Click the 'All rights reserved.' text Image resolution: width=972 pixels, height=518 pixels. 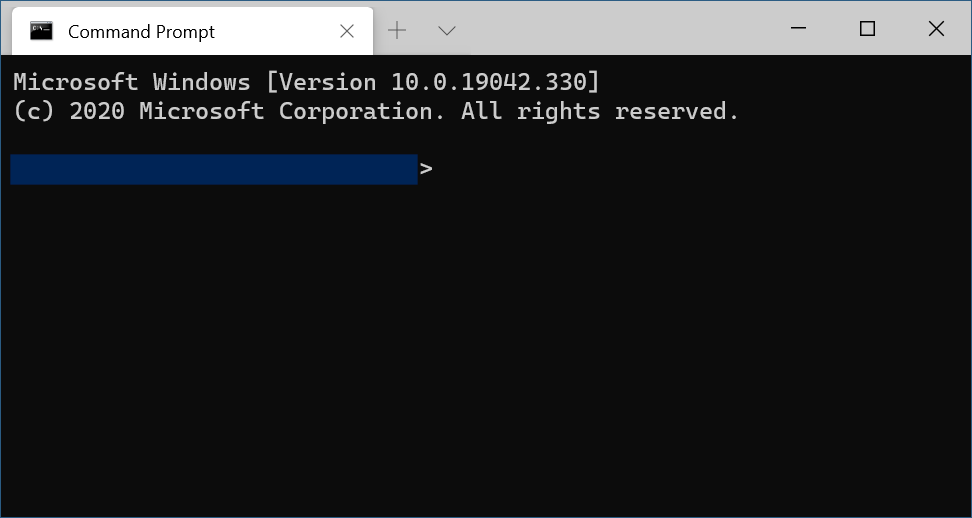(x=600, y=111)
